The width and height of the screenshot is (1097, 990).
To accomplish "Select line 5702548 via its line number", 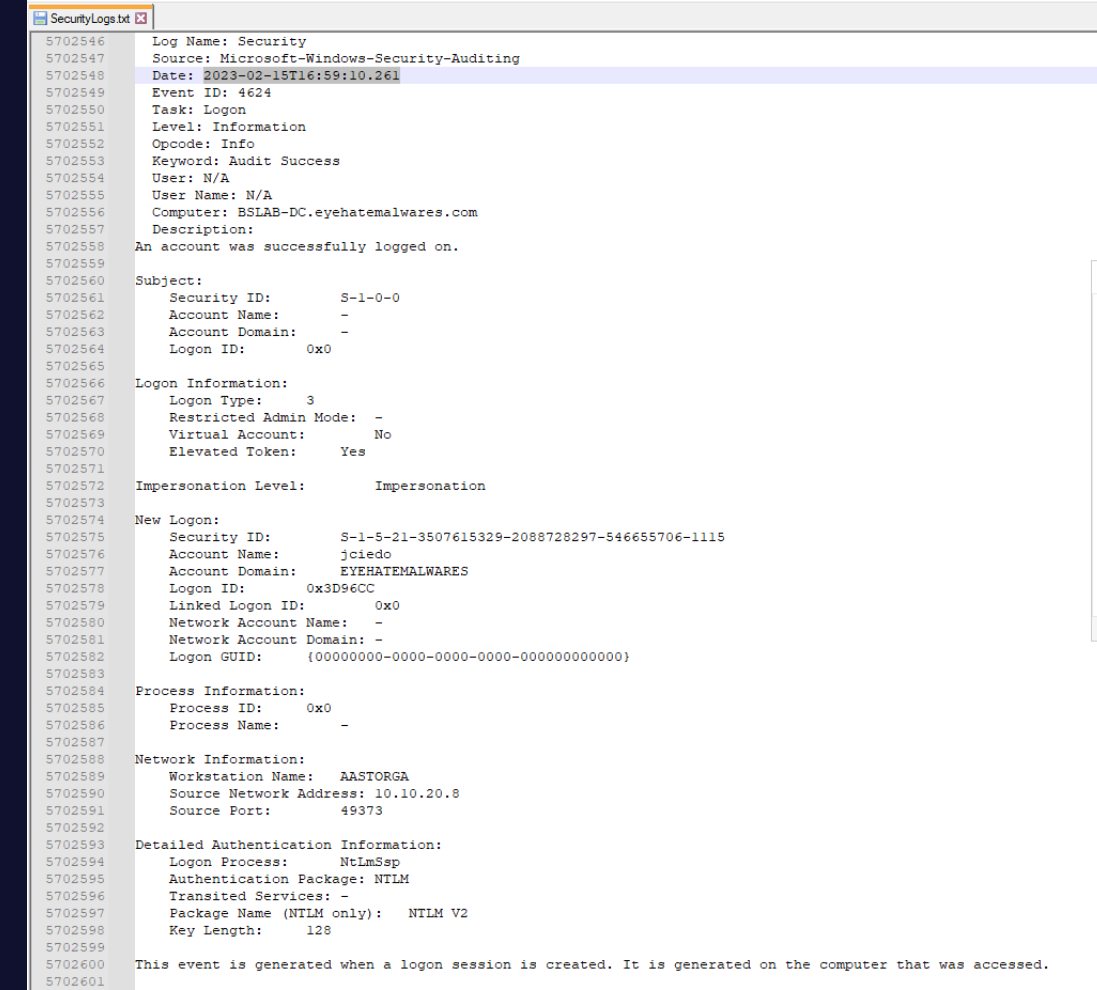I will click(75, 76).
